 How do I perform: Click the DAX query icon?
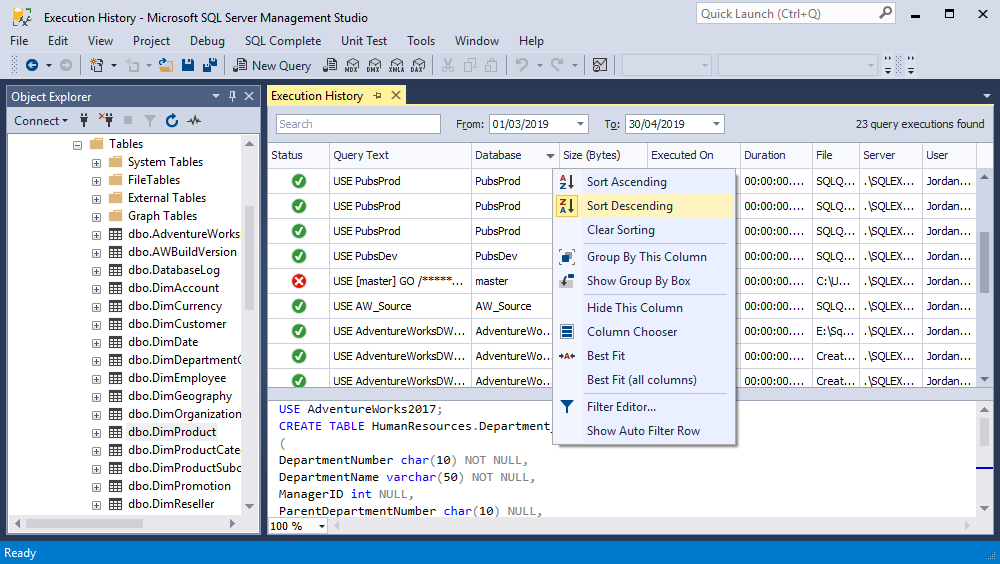coord(418,65)
